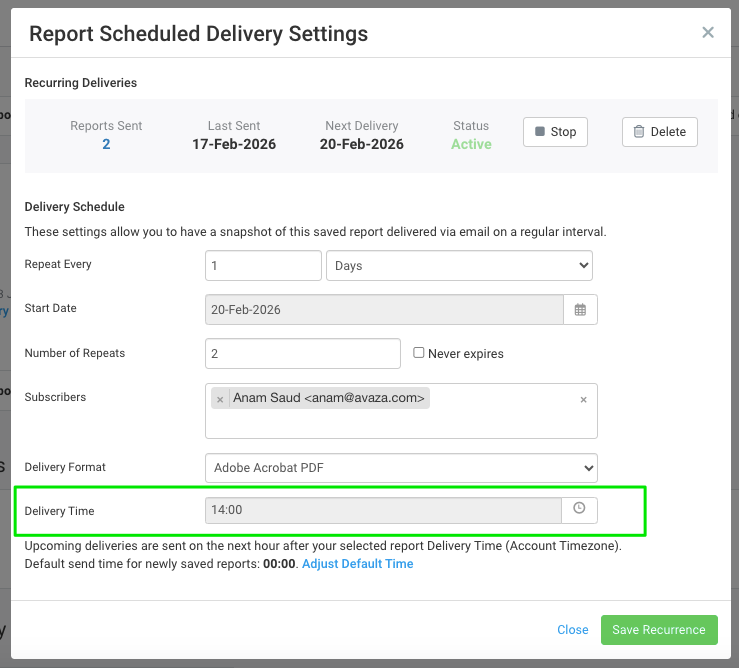Click the empty area of the Subscribers box
The image size is (739, 668).
tap(400, 424)
